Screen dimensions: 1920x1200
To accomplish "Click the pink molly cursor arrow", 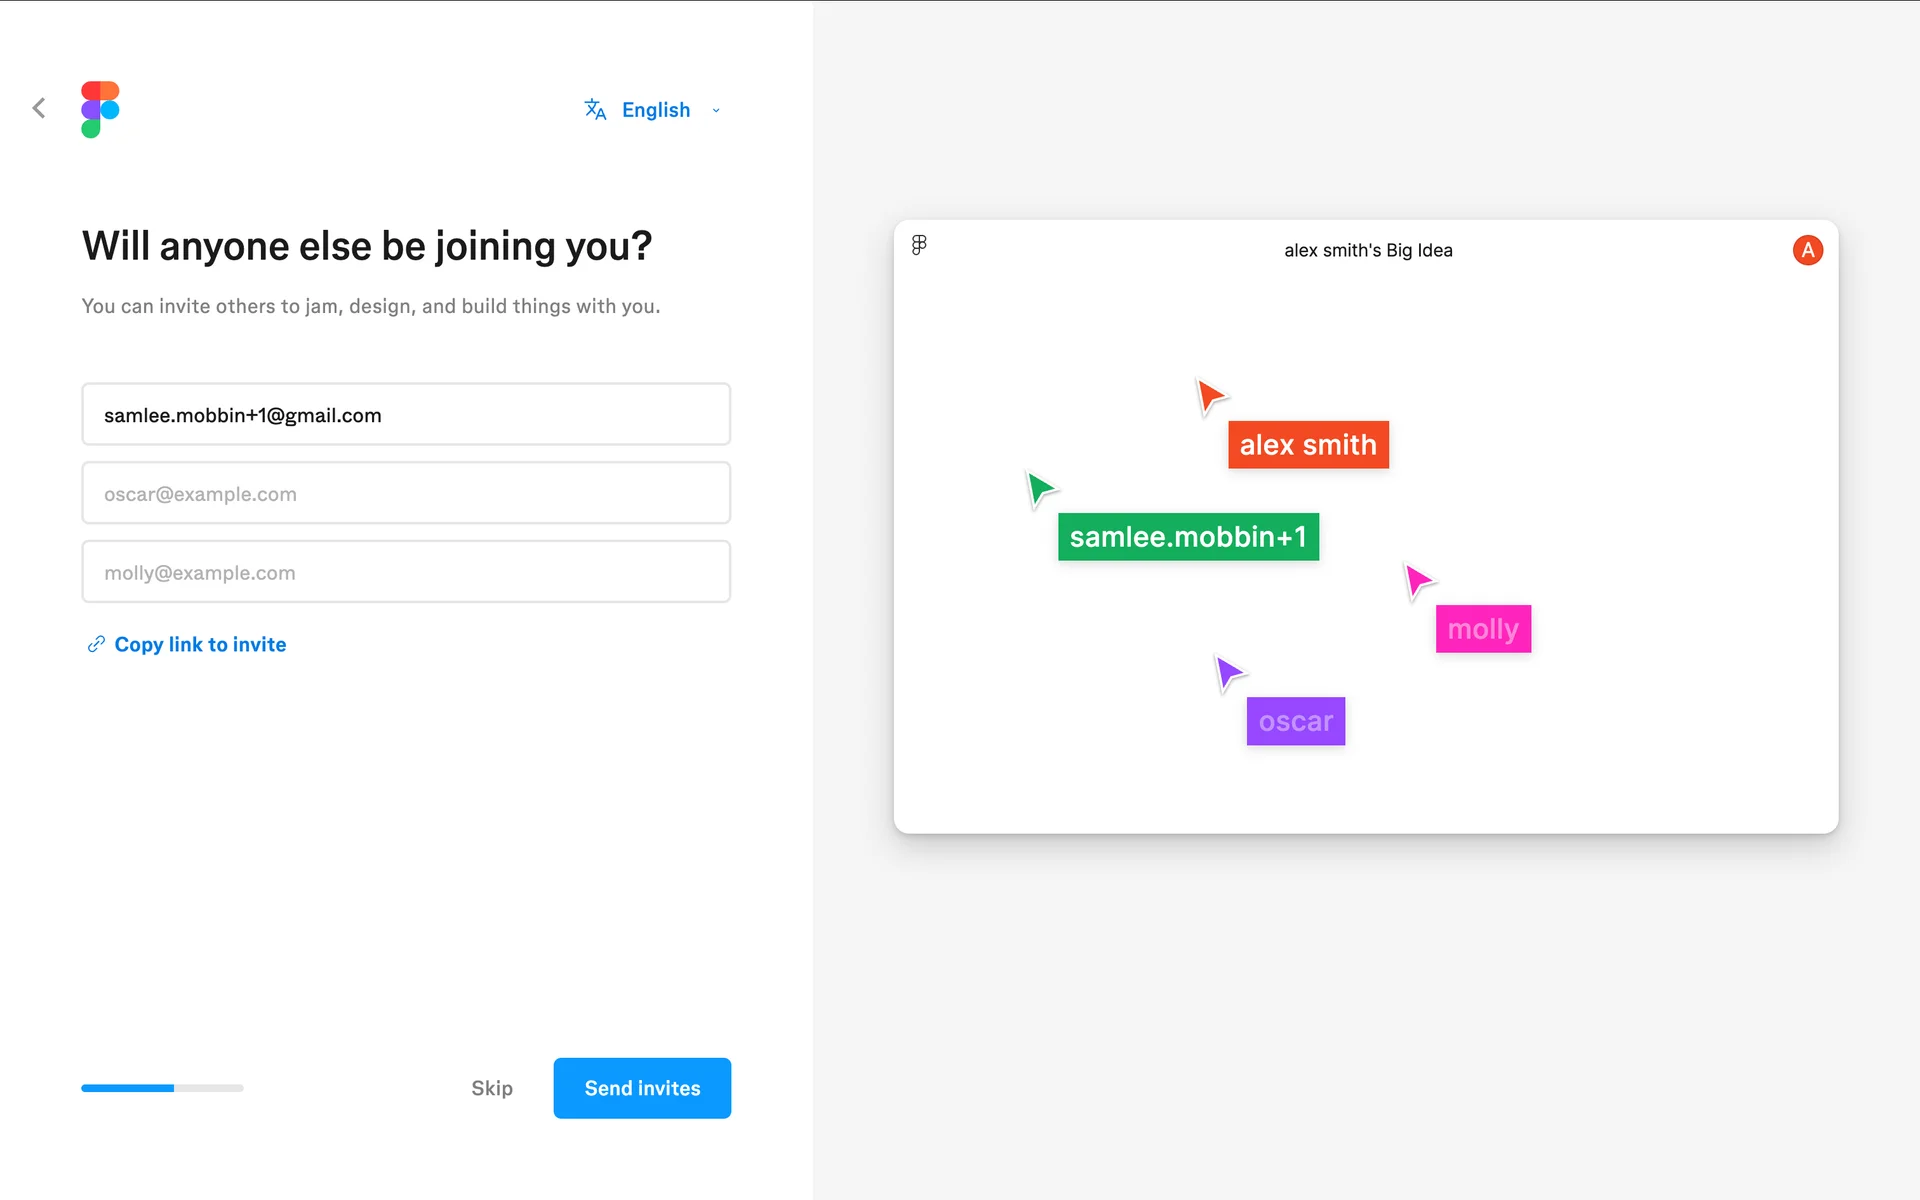I will pyautogui.click(x=1418, y=580).
